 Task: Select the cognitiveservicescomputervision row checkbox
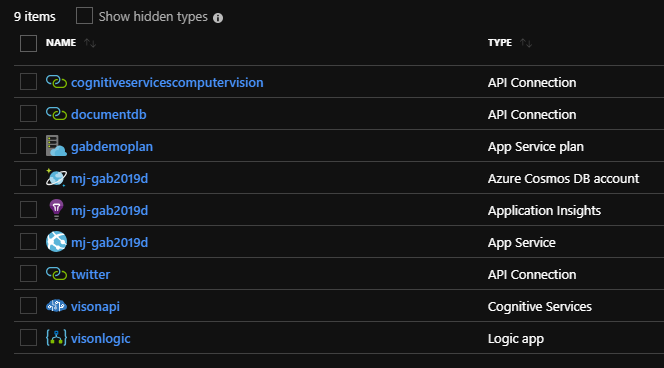tap(28, 82)
